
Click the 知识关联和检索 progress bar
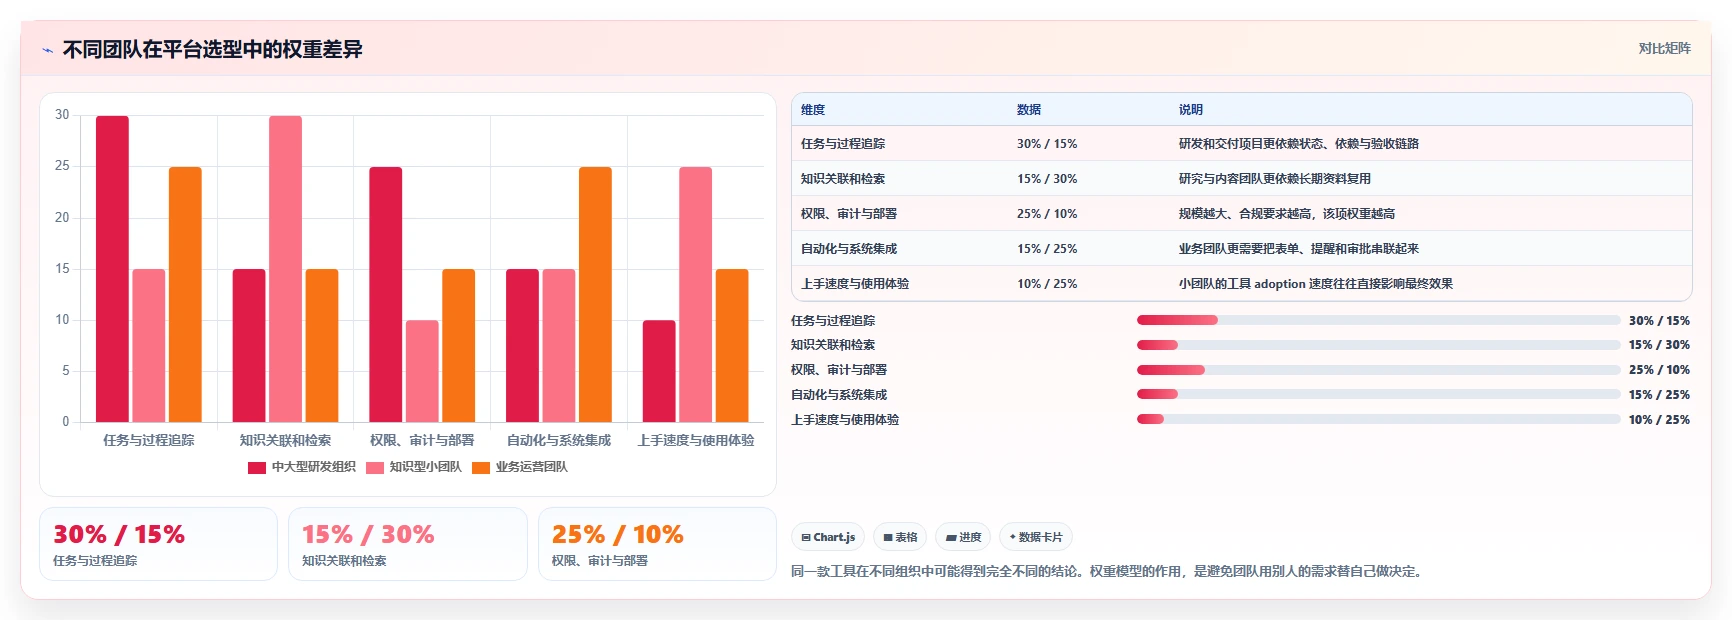coord(1378,345)
